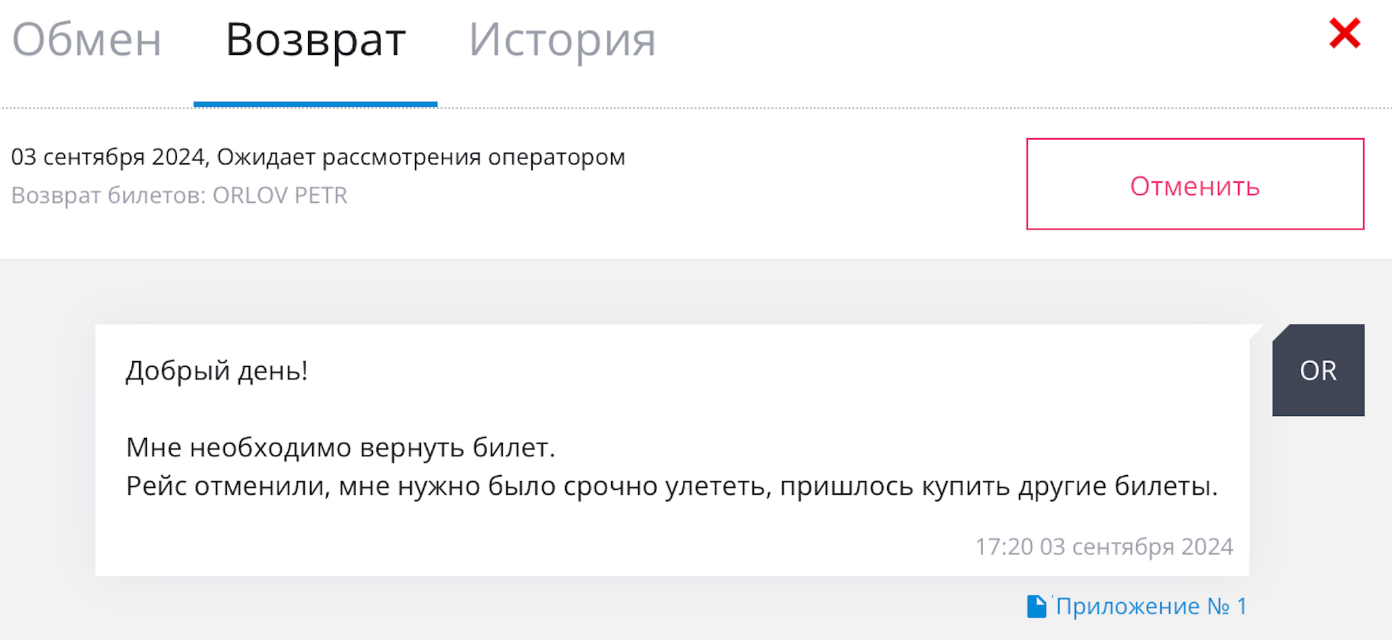The width and height of the screenshot is (1392, 640).
Task: Click the folded corner of the message bubble
Action: click(1257, 332)
